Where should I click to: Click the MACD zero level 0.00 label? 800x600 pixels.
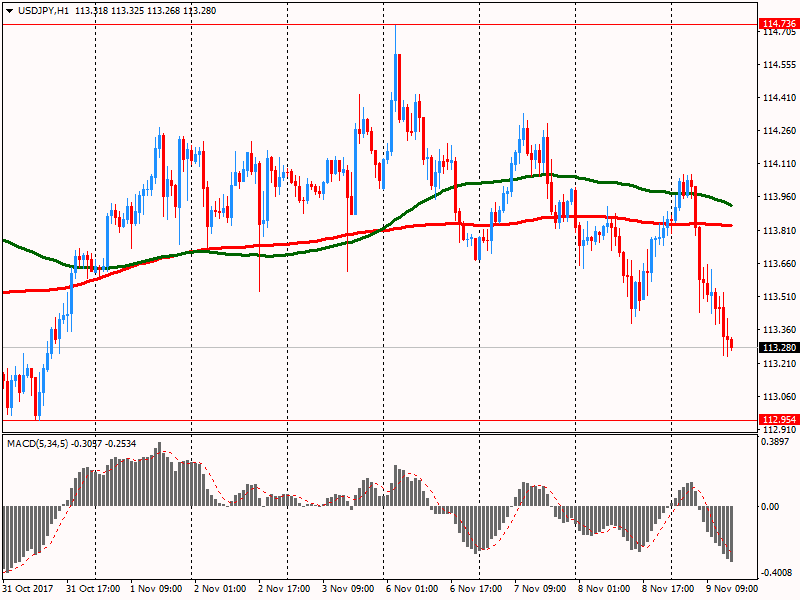pyautogui.click(x=770, y=507)
